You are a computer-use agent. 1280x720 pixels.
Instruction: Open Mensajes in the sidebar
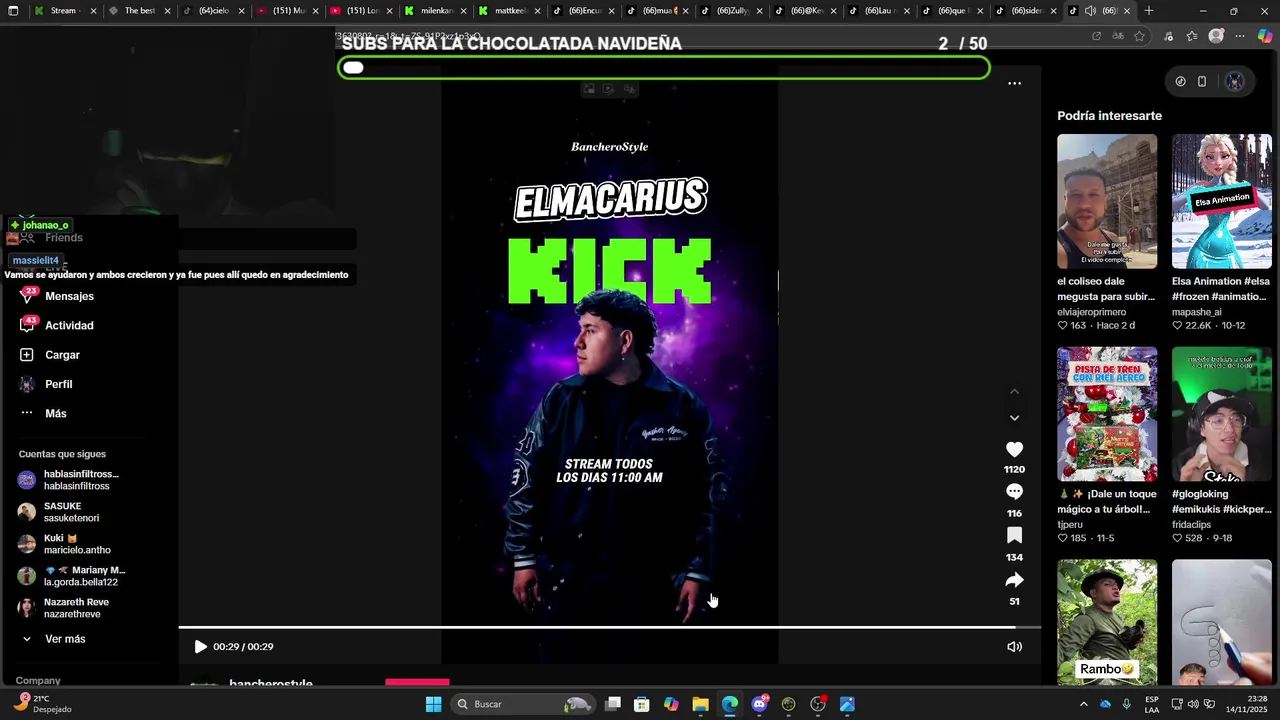click(69, 296)
